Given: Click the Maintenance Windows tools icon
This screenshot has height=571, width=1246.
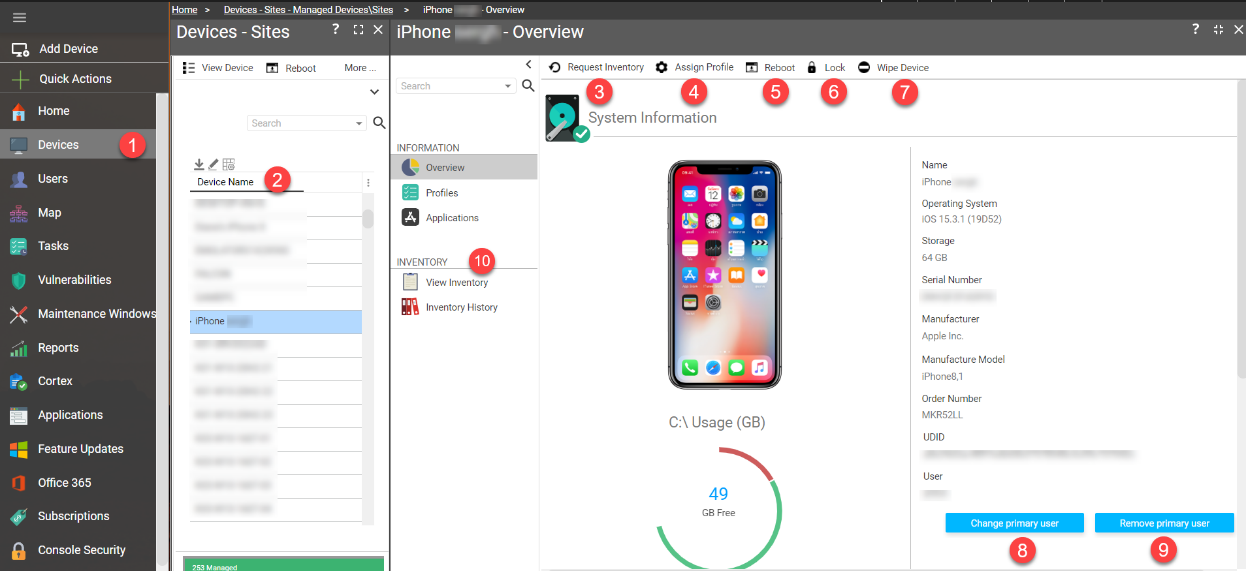Looking at the screenshot, I should click(18, 314).
